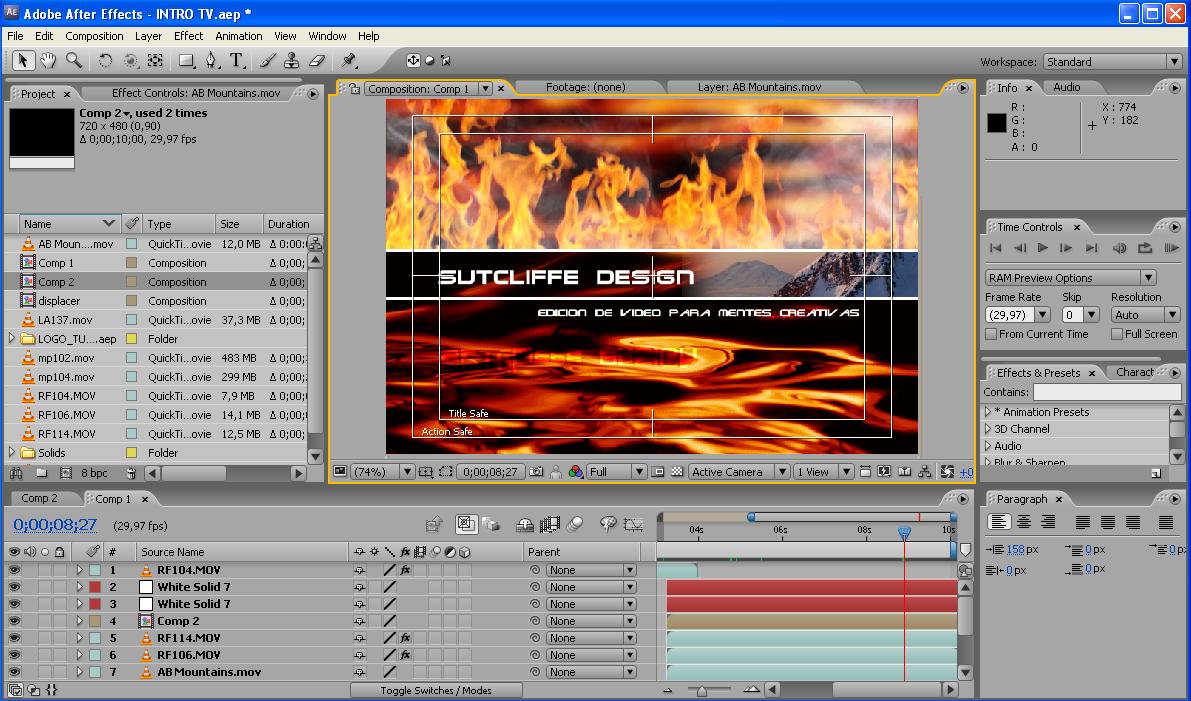Select the Clone Stamp tool
Image resolution: width=1191 pixels, height=701 pixels.
pyautogui.click(x=292, y=61)
